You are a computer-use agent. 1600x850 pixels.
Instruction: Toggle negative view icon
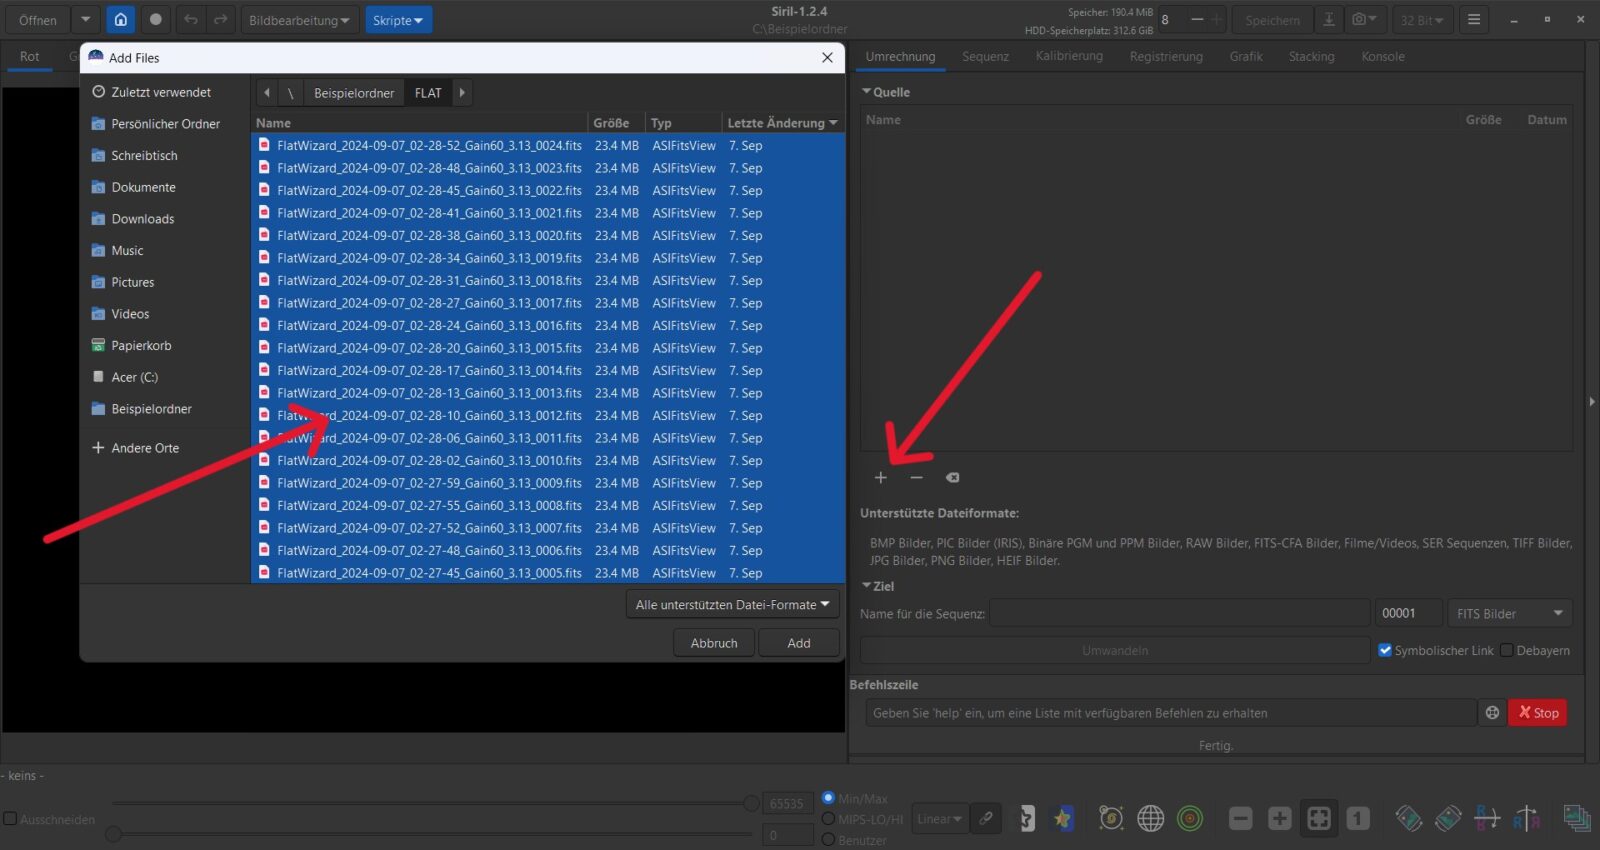(x=1027, y=819)
